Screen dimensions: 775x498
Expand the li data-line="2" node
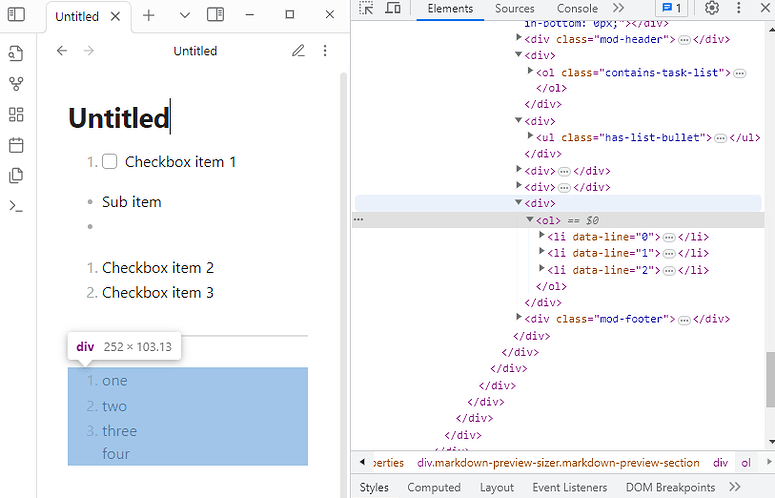tap(542, 268)
